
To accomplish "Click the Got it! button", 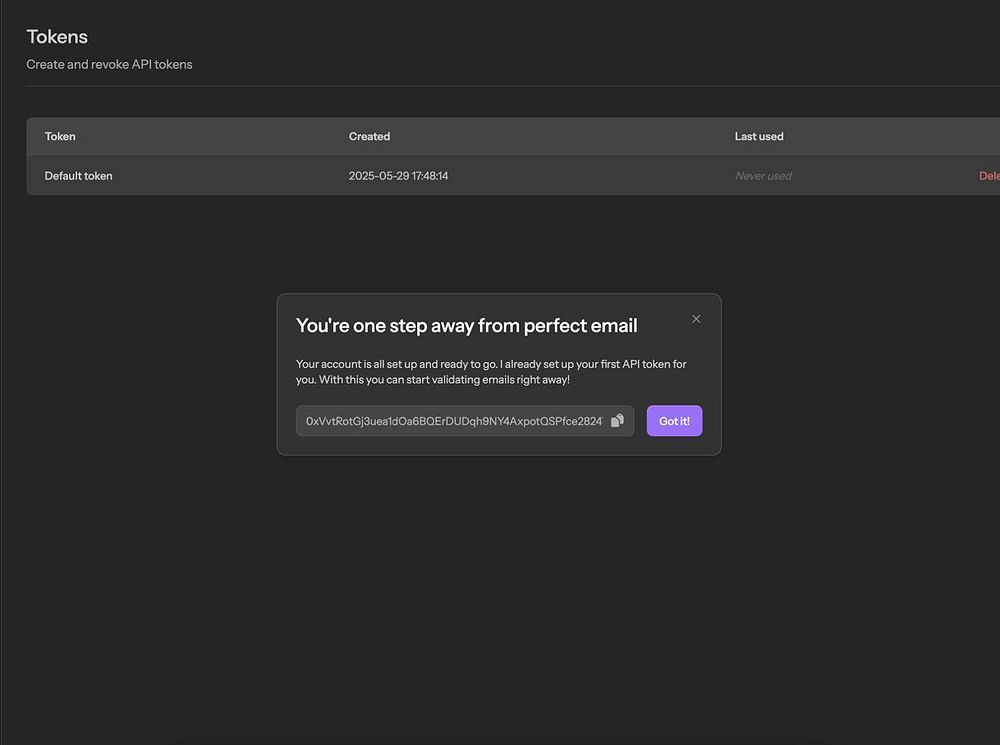I will (674, 421).
